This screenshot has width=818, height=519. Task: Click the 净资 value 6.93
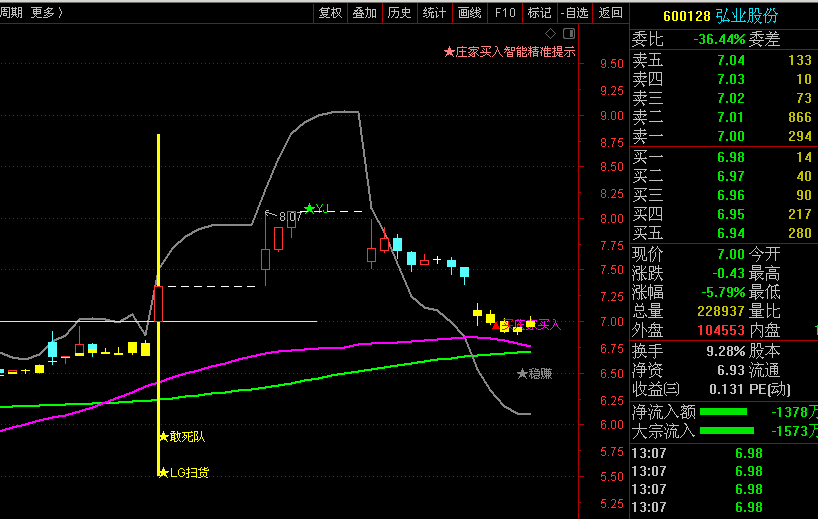coord(731,370)
